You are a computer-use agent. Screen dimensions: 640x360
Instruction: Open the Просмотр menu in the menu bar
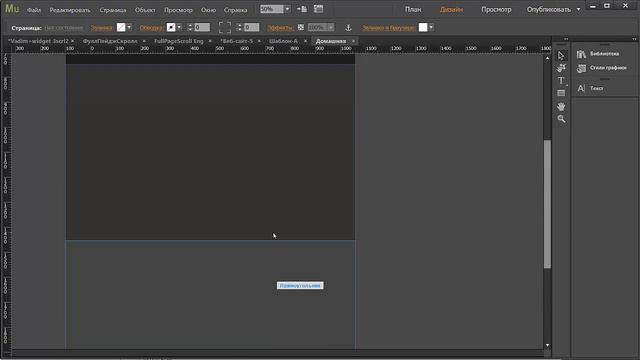point(178,10)
